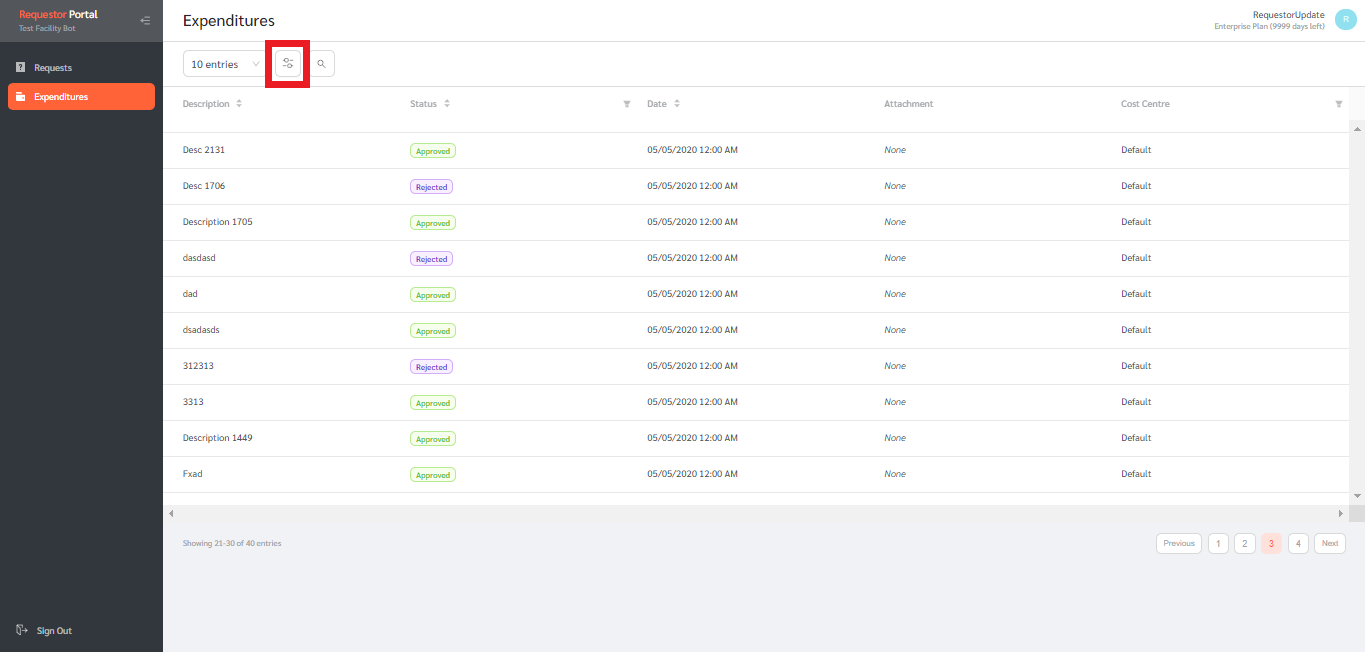Click Rejected badge in 312313 row

(x=431, y=367)
